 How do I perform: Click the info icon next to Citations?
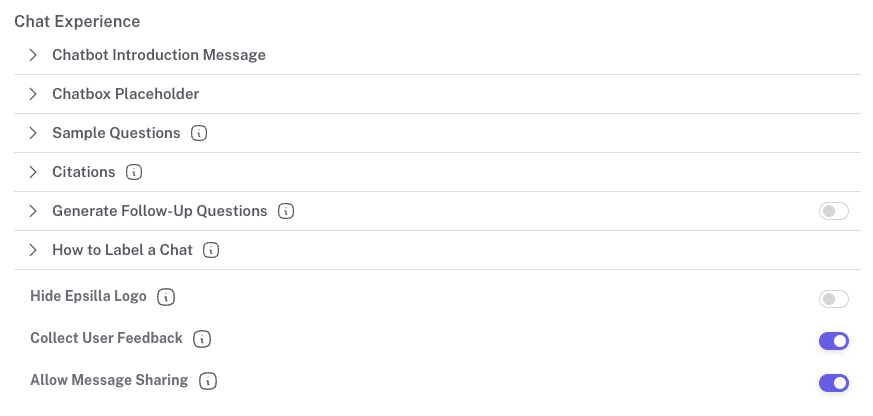(134, 172)
